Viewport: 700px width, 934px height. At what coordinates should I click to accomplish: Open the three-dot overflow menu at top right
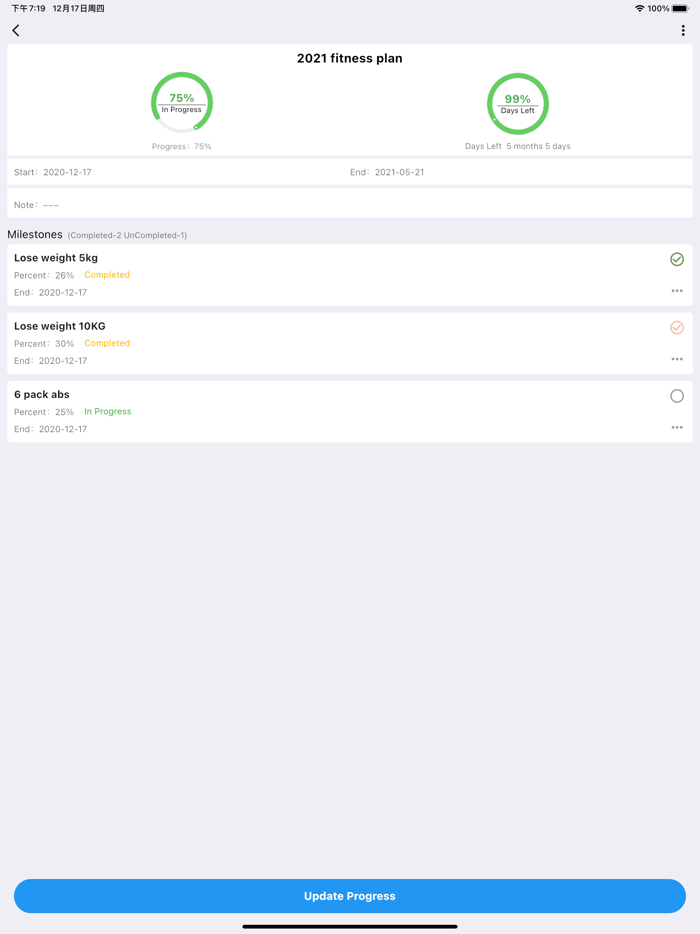coord(683,30)
